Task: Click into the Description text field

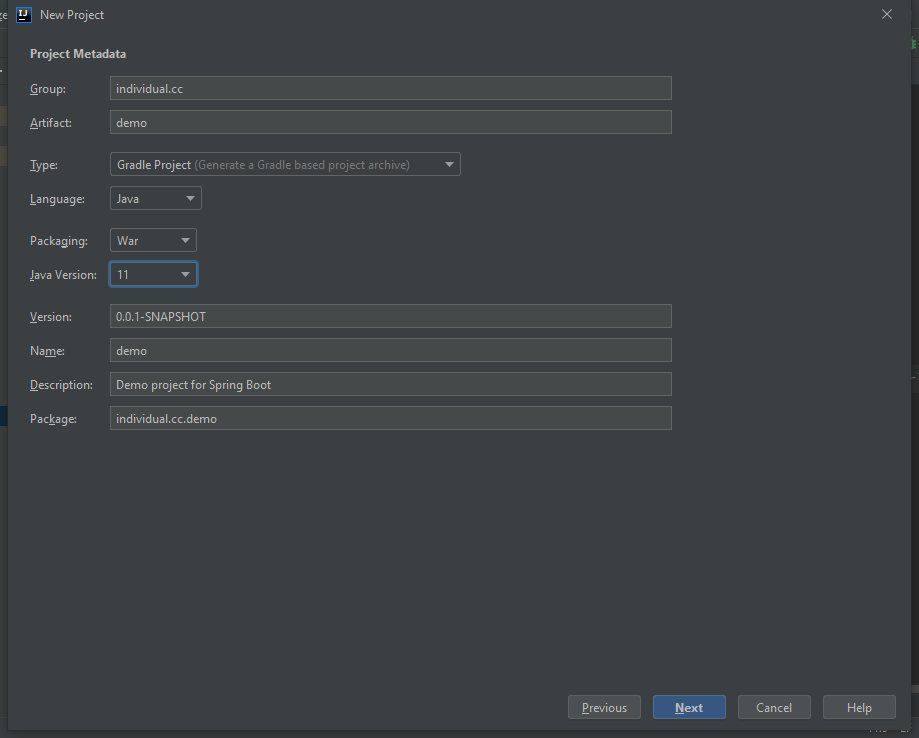Action: tap(390, 385)
